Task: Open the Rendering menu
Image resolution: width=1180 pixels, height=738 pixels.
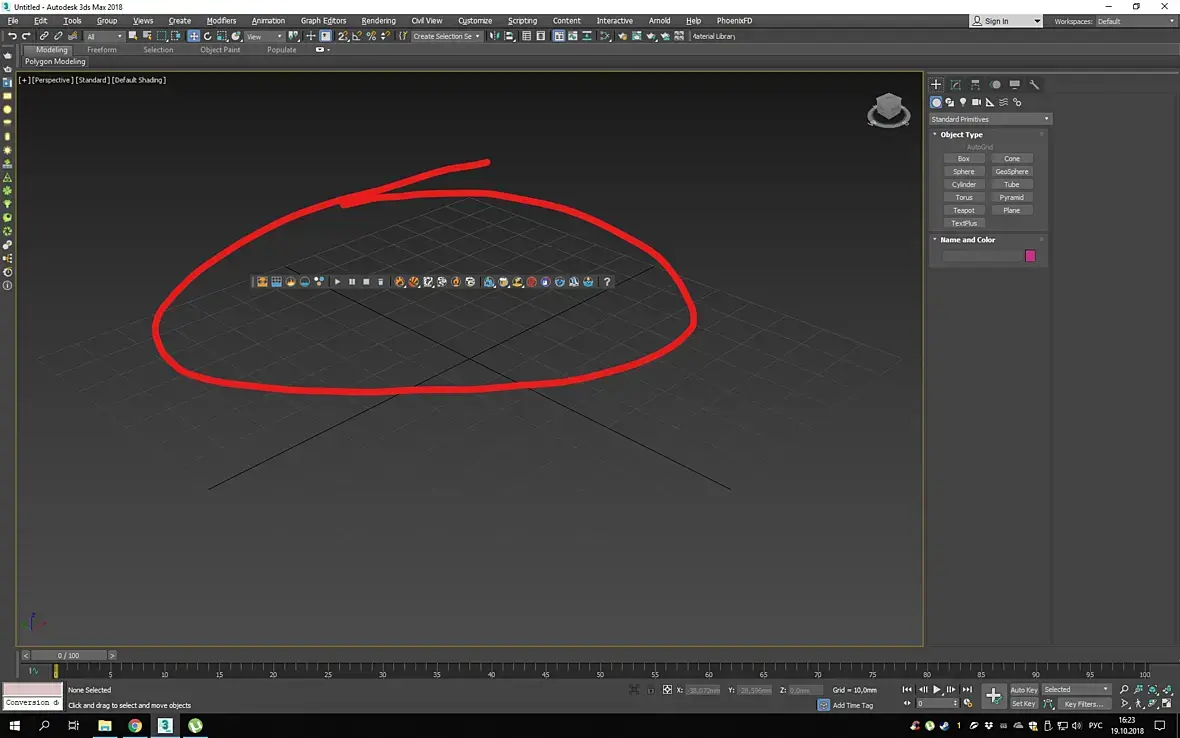Action: (378, 20)
